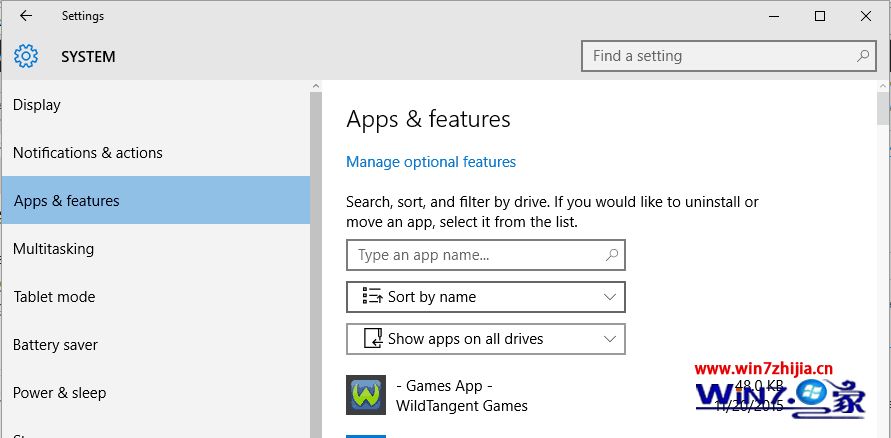This screenshot has width=891, height=438.
Task: Click the right pane vertical scrollbar thumb
Action: [884, 109]
